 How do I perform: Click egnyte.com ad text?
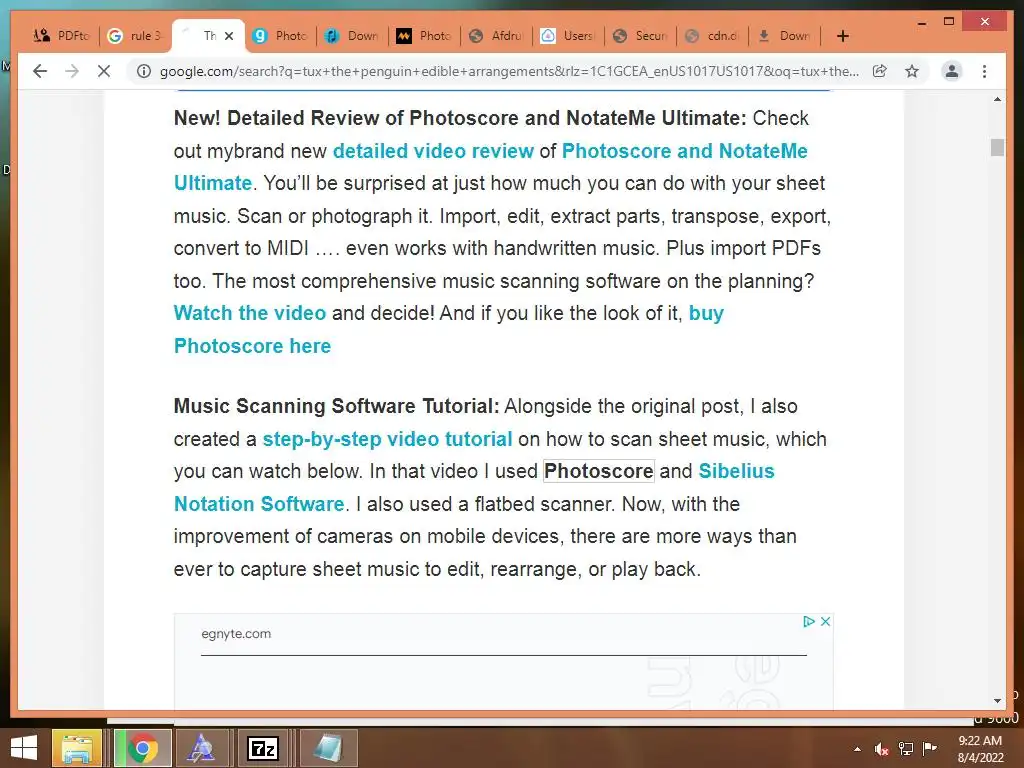(x=236, y=633)
